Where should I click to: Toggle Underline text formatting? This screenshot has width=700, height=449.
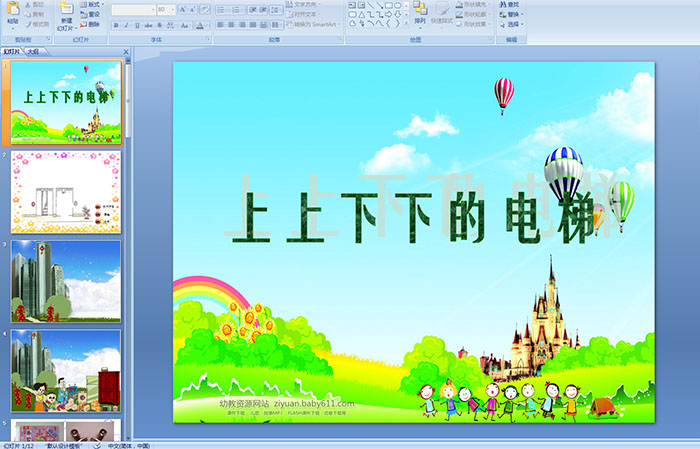coord(139,25)
